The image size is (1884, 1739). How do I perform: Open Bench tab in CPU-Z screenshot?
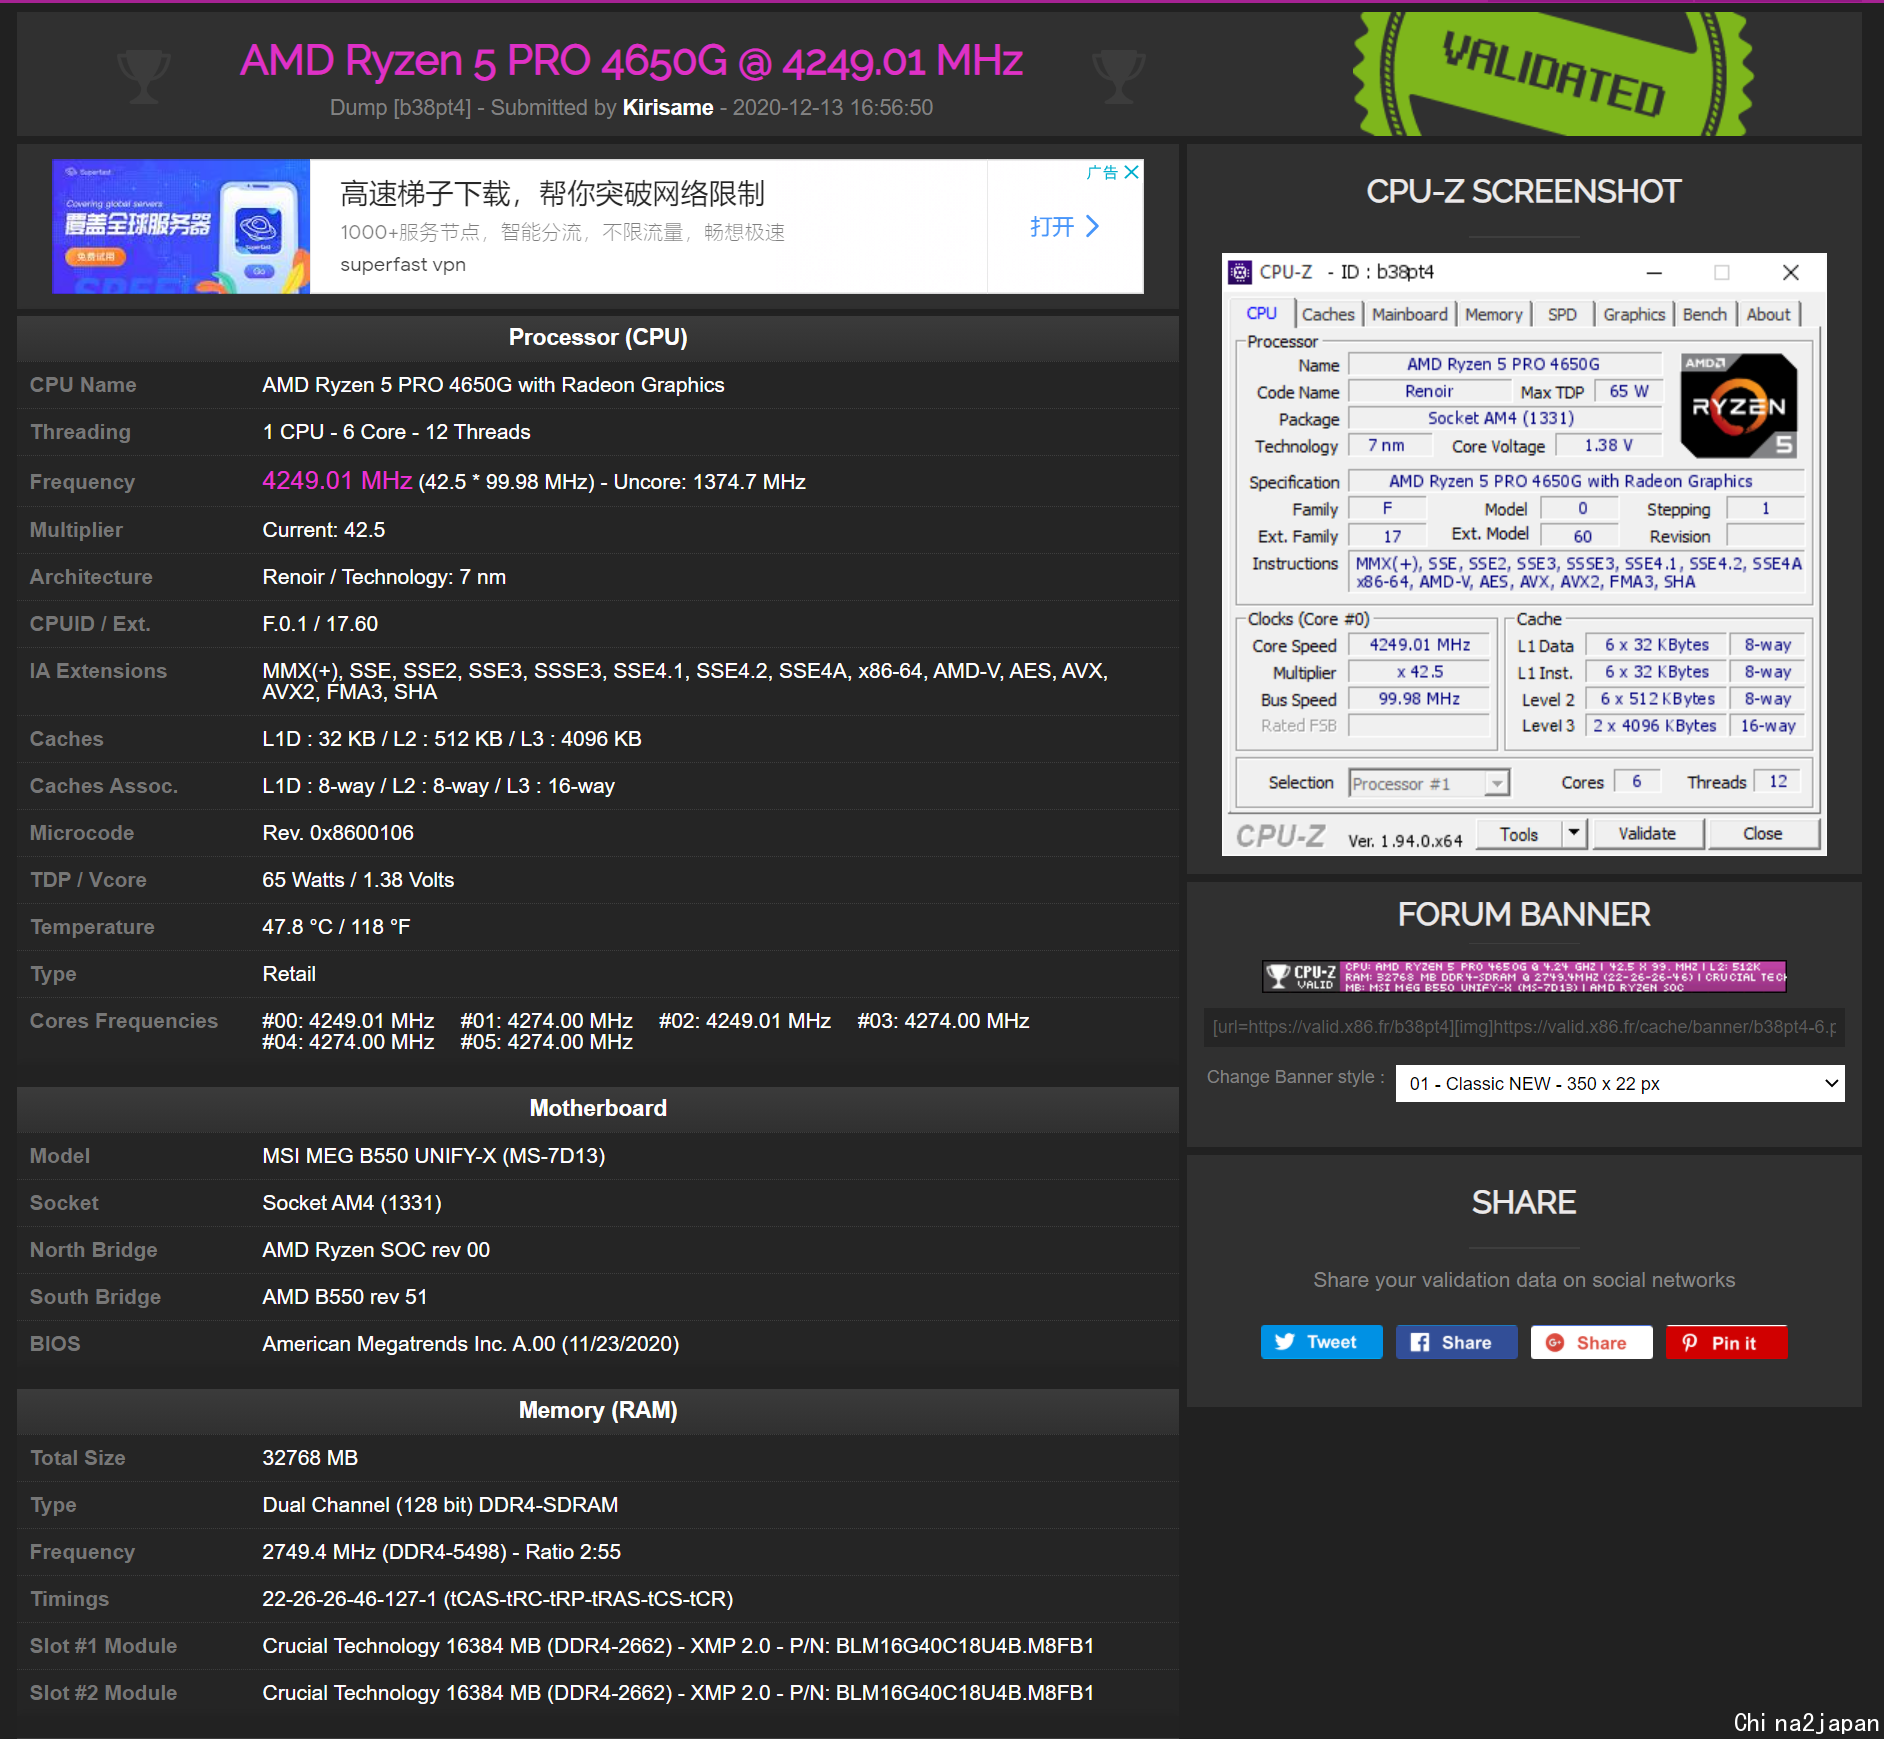point(1704,314)
